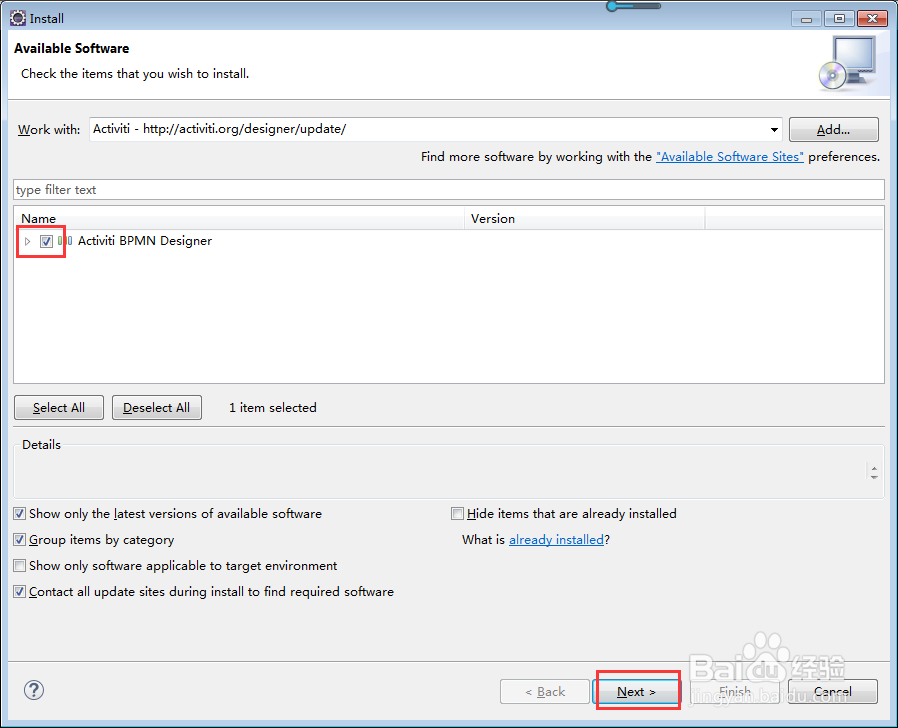Image resolution: width=898 pixels, height=728 pixels.
Task: Click 'Check the items that you wish to install.' text
Action: pyautogui.click(x=135, y=74)
